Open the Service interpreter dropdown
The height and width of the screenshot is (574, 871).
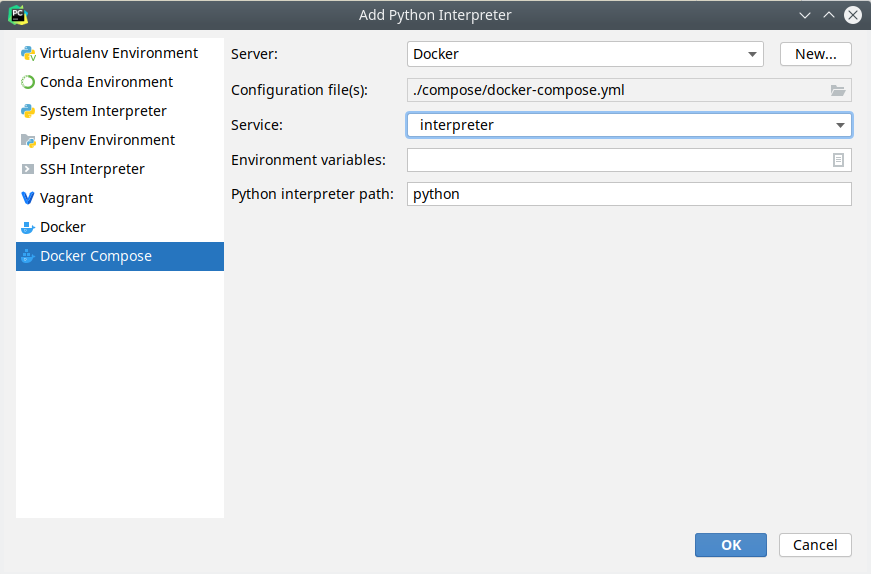[x=629, y=125]
